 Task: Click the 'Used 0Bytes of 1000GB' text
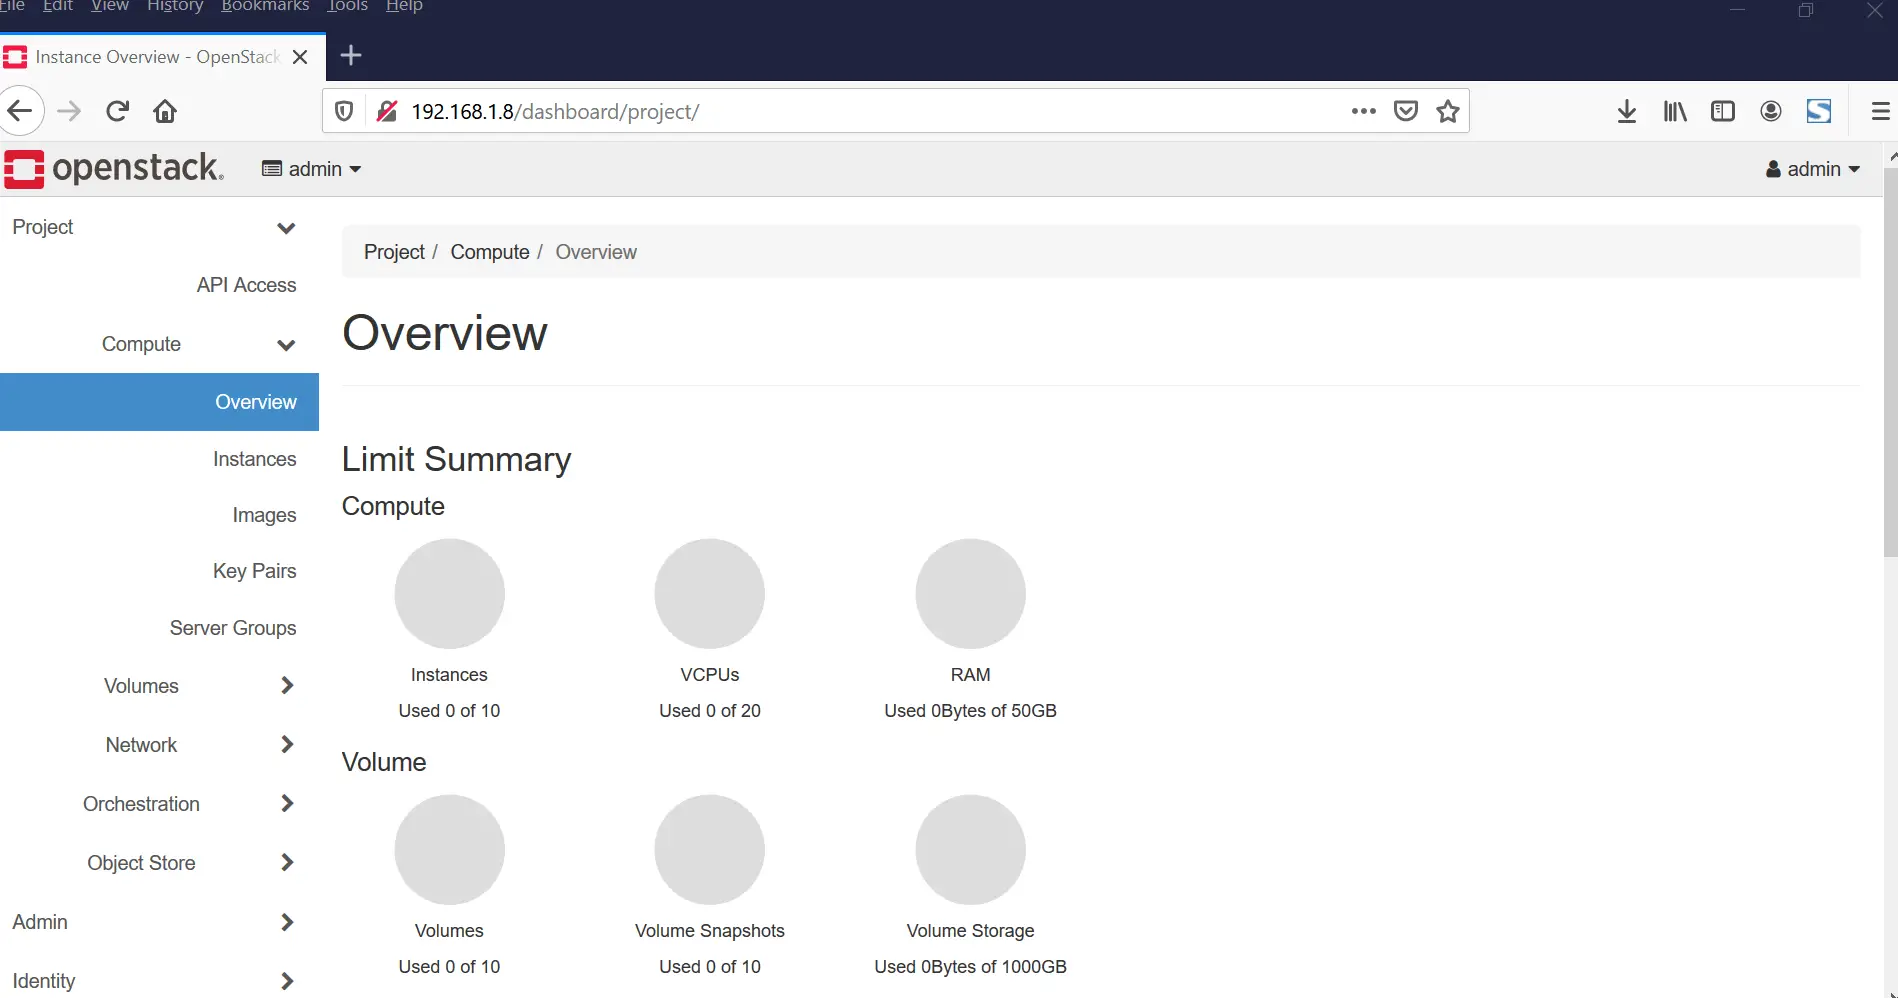[970, 967]
